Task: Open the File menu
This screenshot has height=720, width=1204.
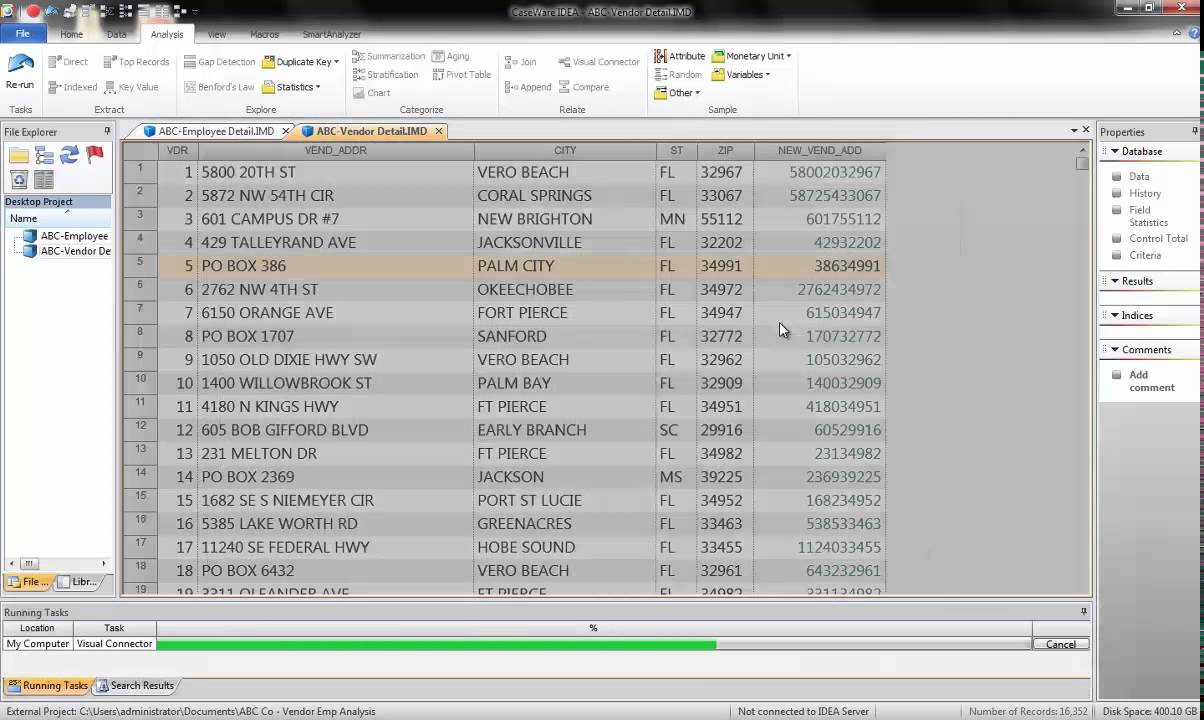Action: 22,34
